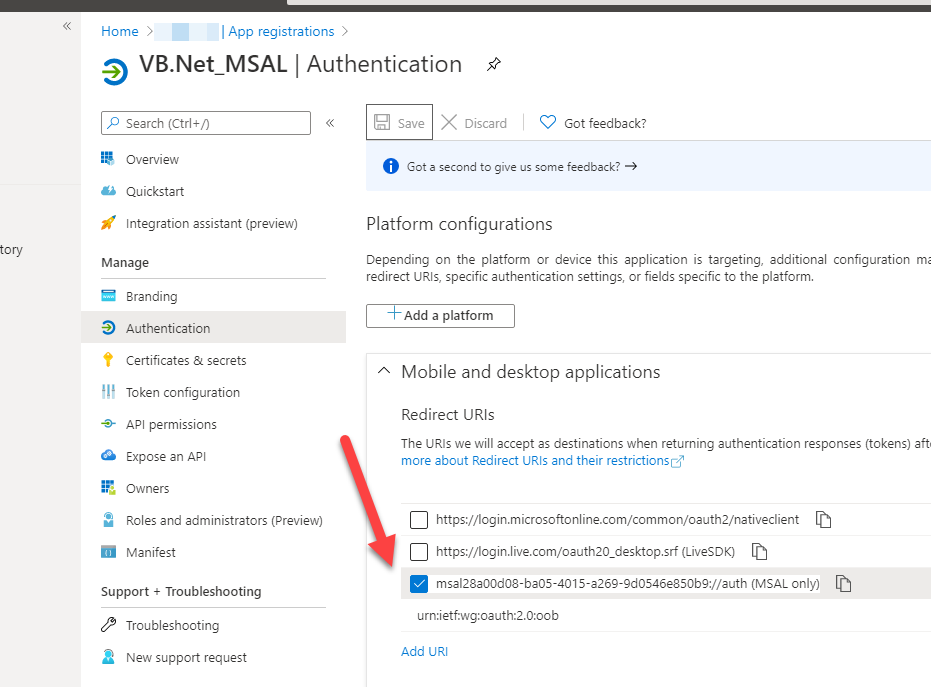
Task: Click the heart icon by Got feedback
Action: tap(547, 122)
